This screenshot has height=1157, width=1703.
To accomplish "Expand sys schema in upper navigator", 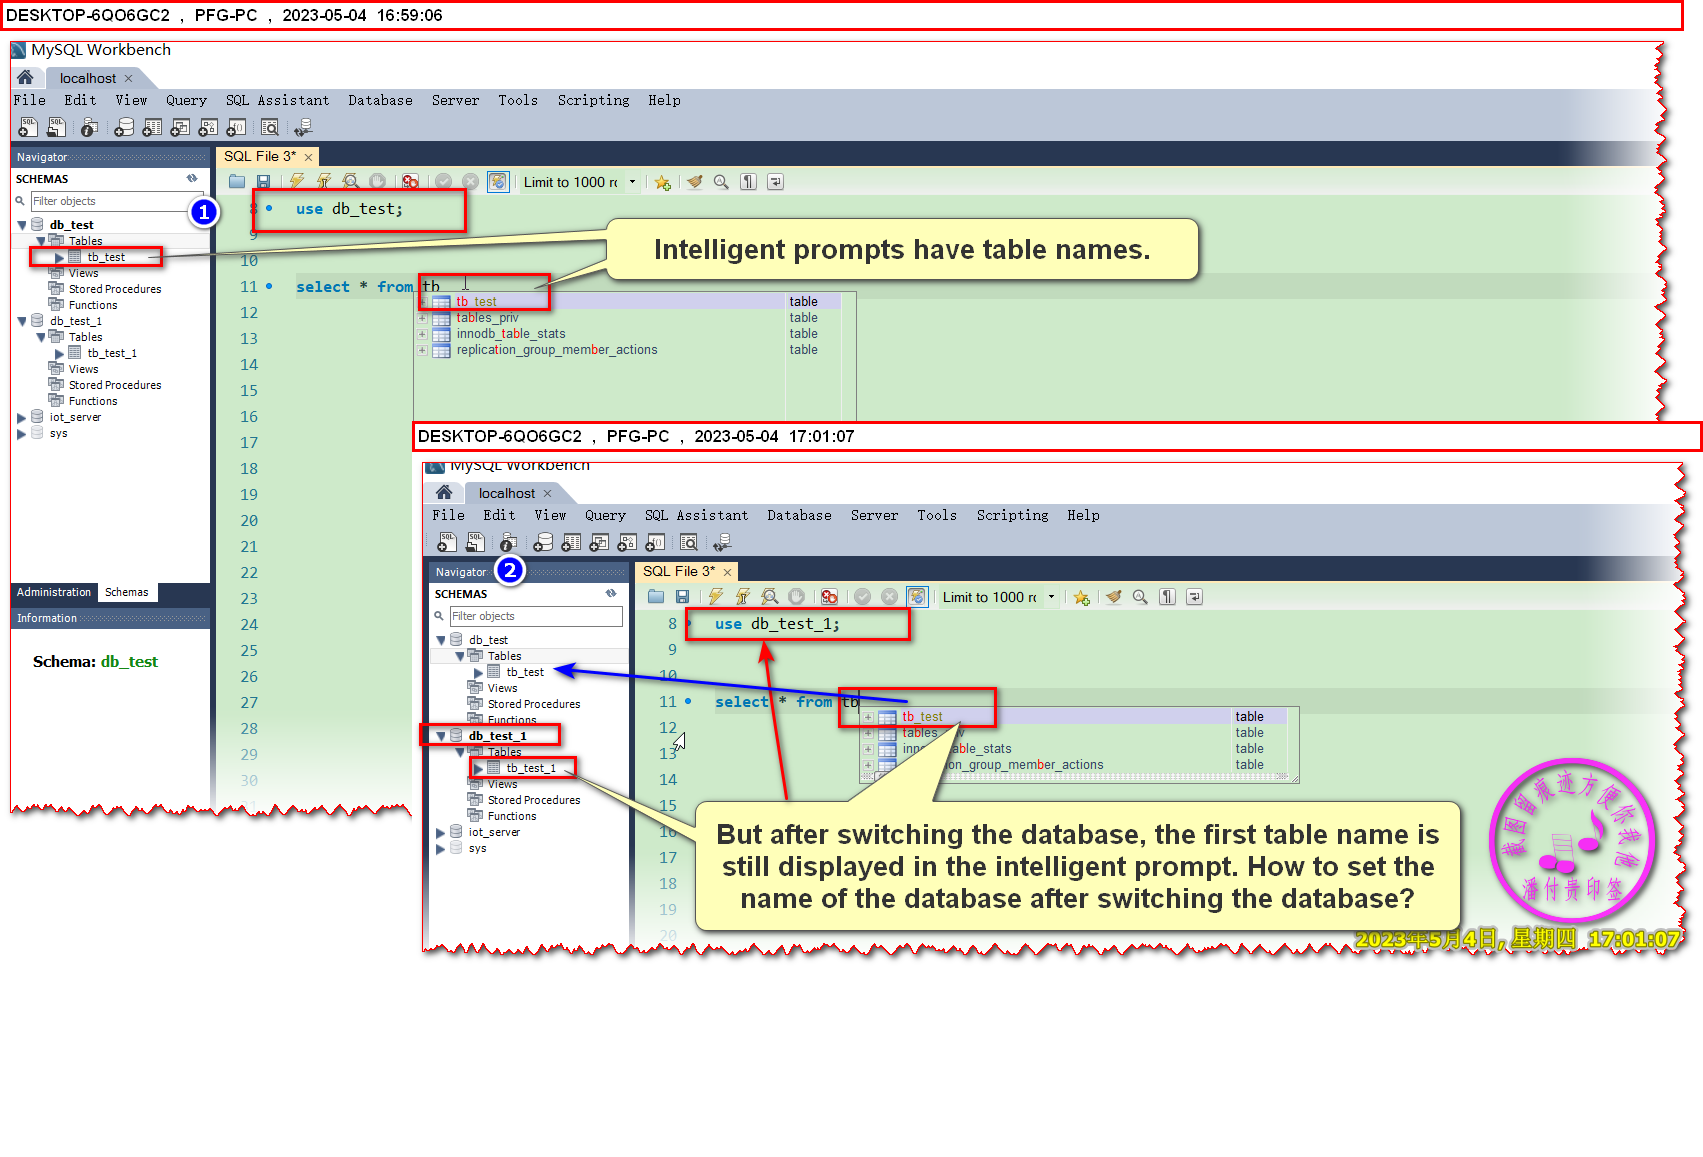I will 22,434.
